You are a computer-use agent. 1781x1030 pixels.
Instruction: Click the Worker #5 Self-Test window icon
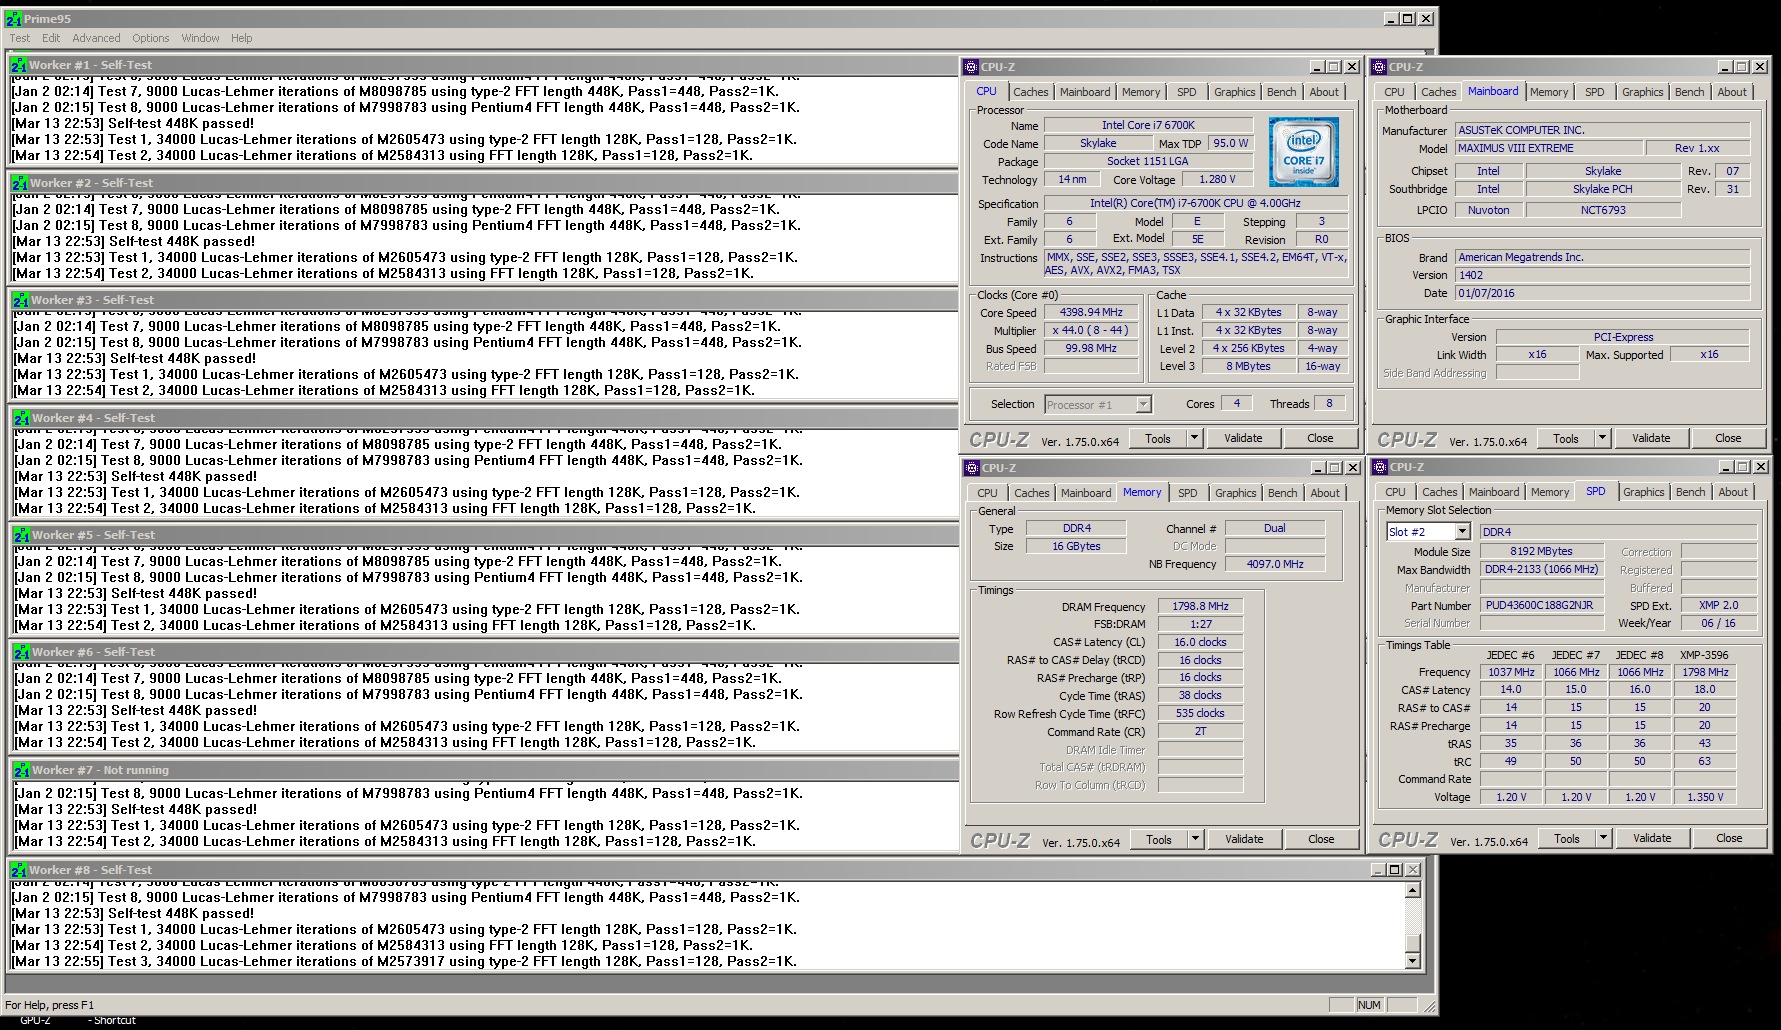21,535
